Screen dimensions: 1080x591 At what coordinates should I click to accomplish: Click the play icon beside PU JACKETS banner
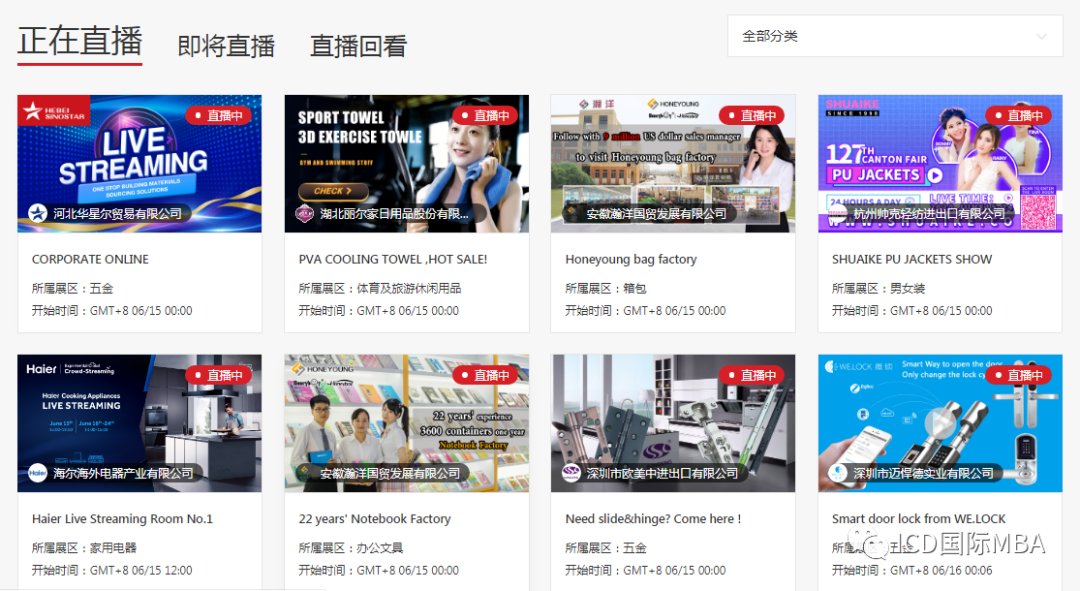[935, 175]
